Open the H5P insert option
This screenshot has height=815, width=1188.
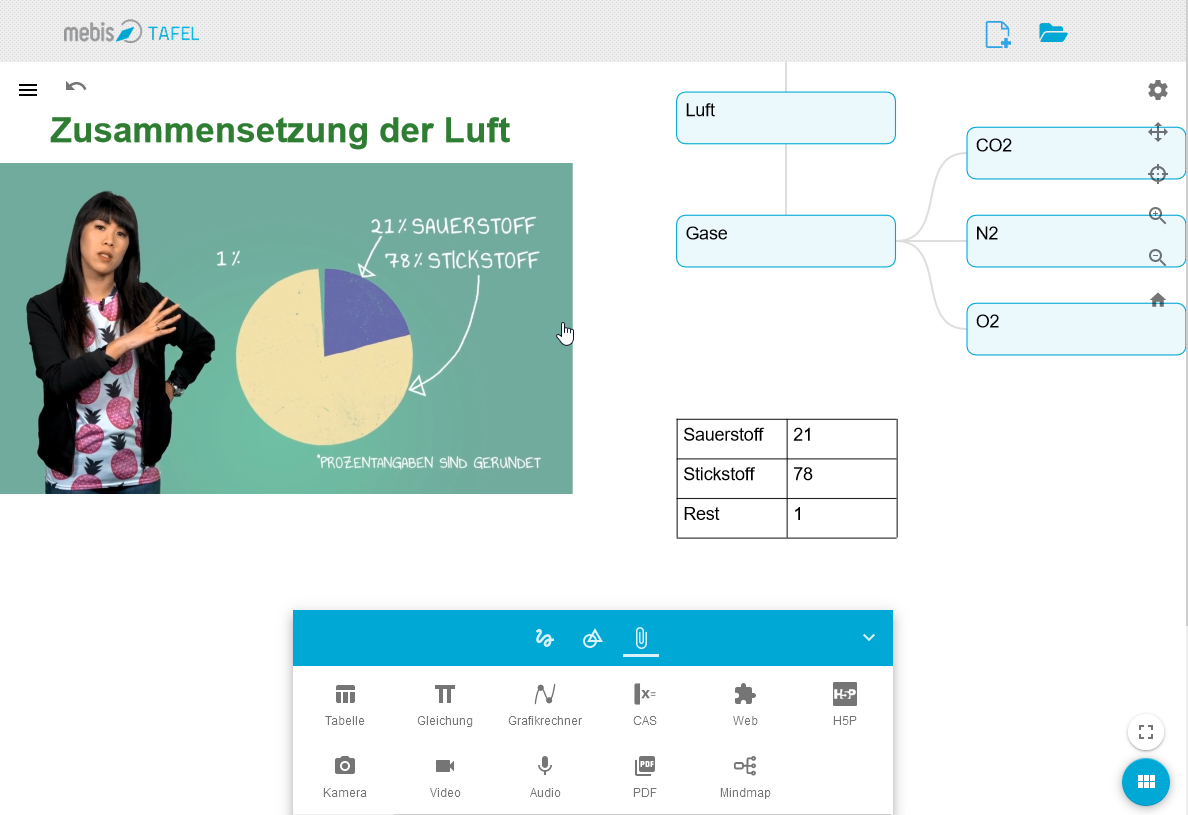point(845,704)
